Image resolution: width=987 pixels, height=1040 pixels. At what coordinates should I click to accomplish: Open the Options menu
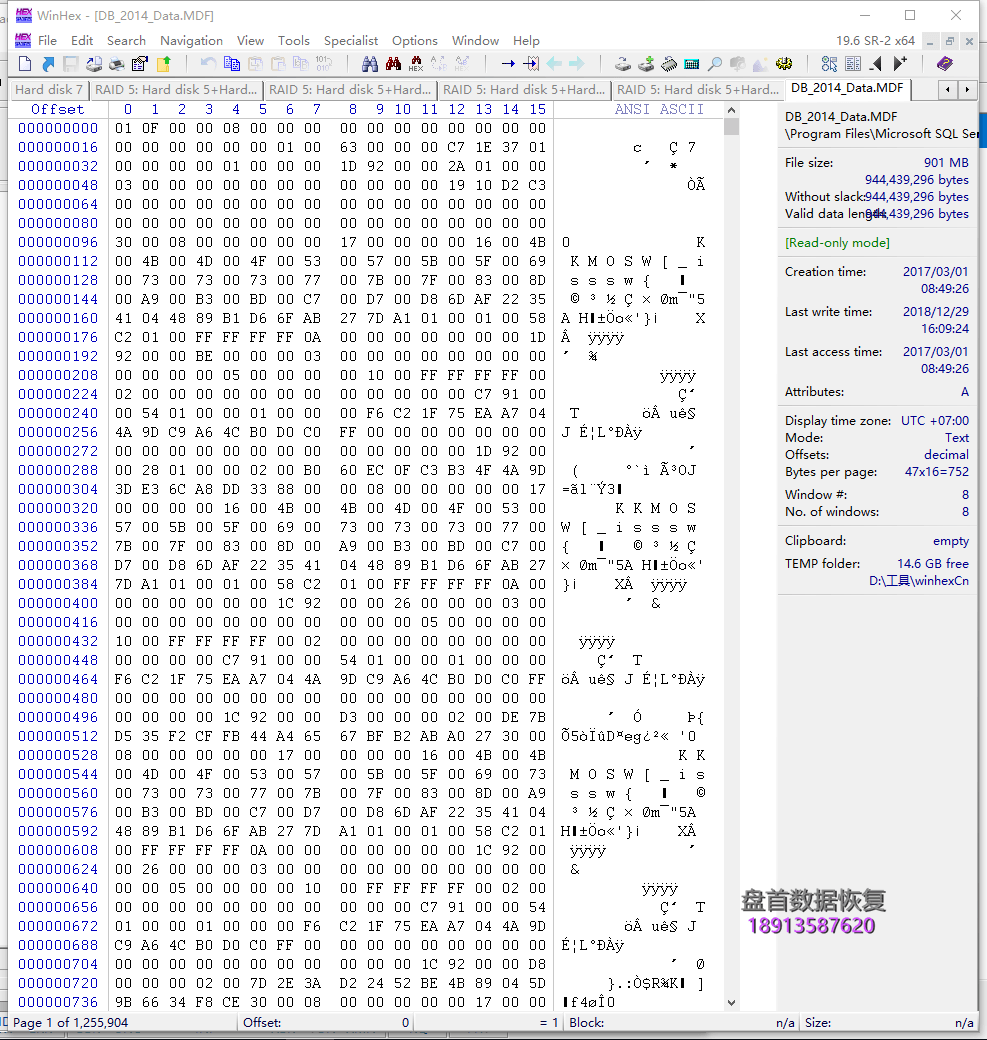coord(415,40)
